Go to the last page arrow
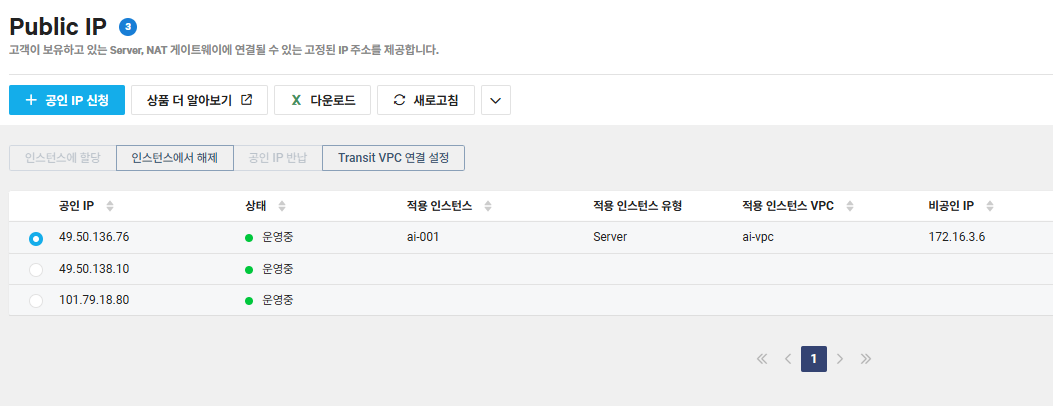 click(866, 359)
